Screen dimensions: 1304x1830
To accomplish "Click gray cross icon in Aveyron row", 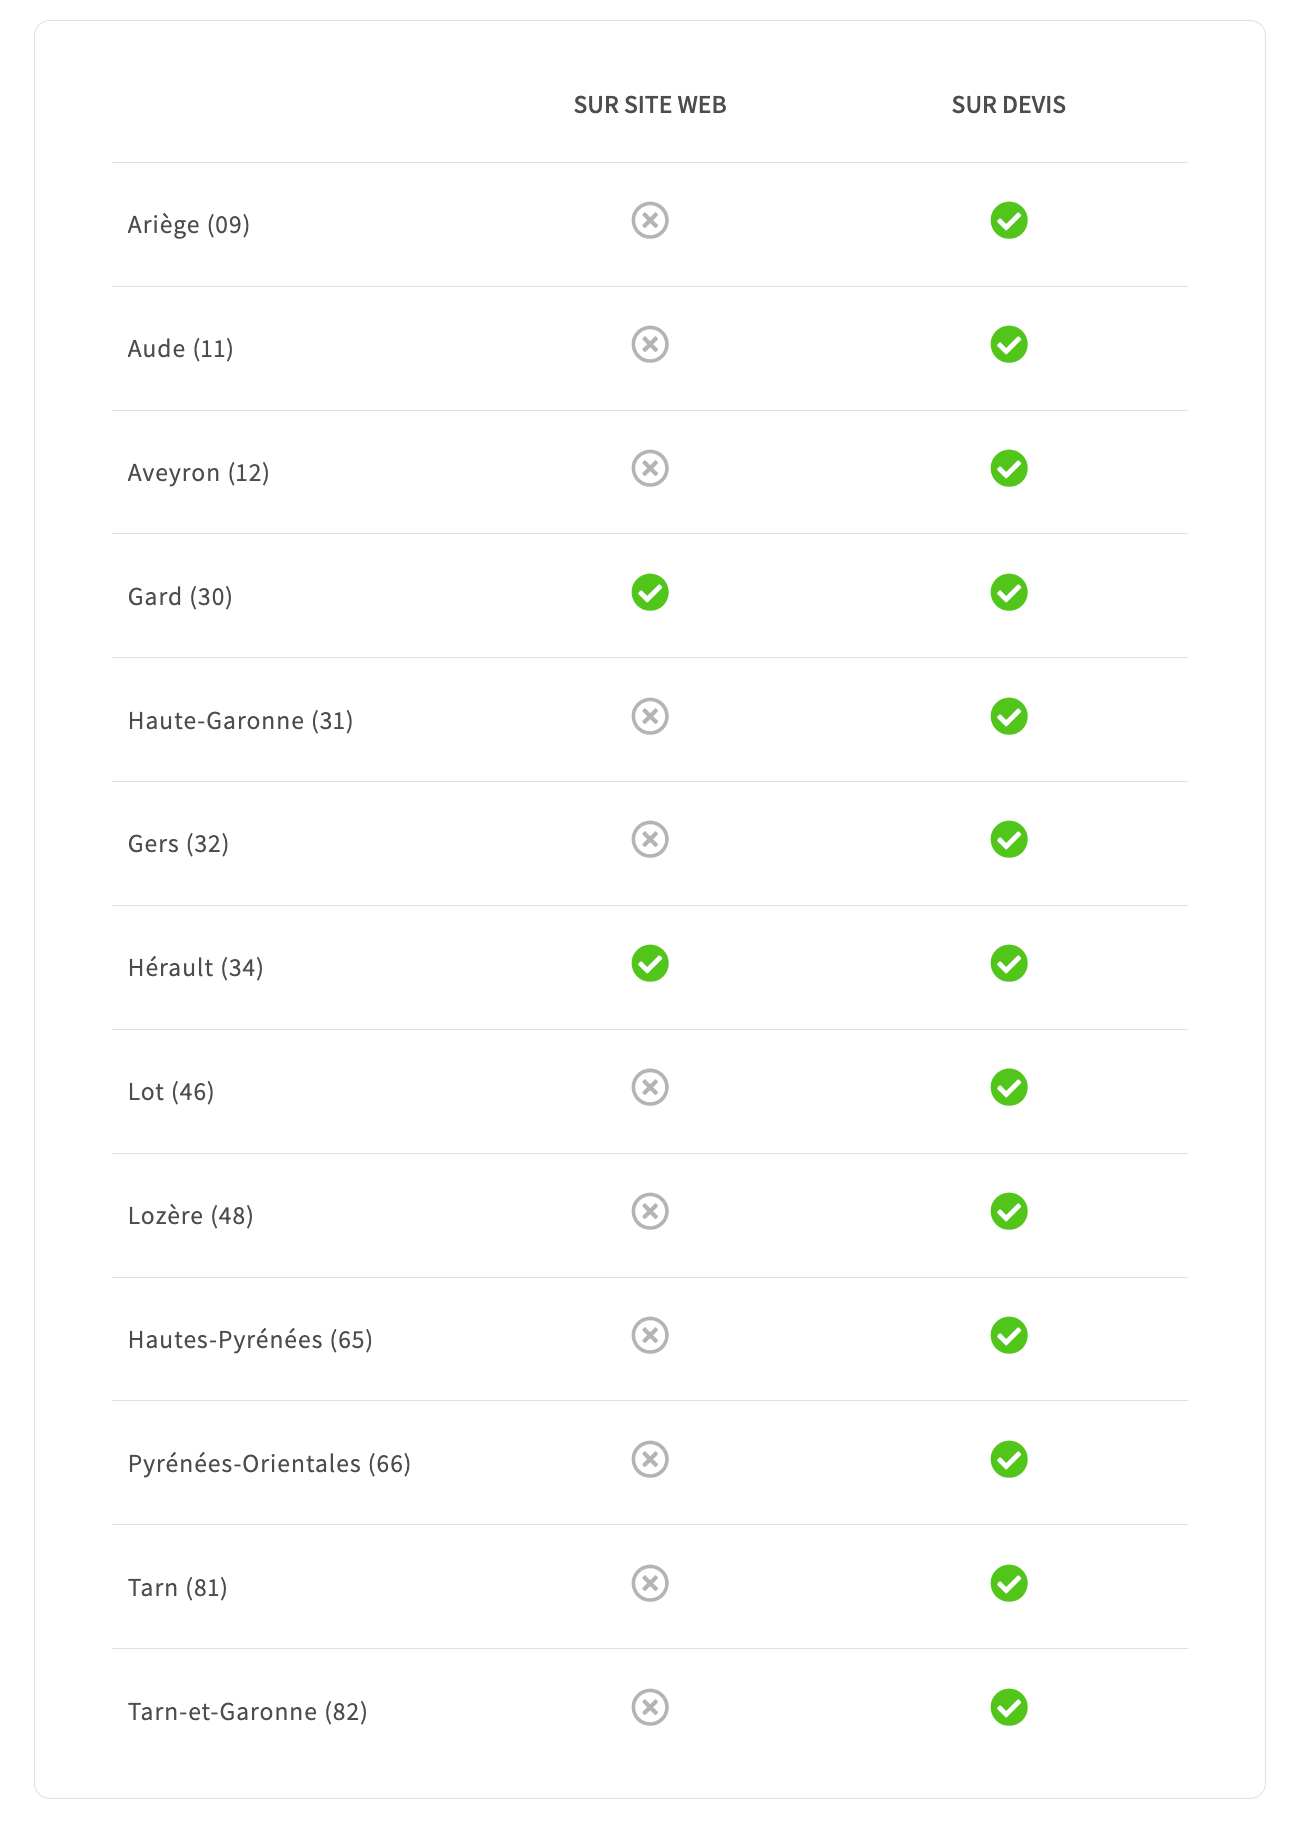I will click(650, 468).
